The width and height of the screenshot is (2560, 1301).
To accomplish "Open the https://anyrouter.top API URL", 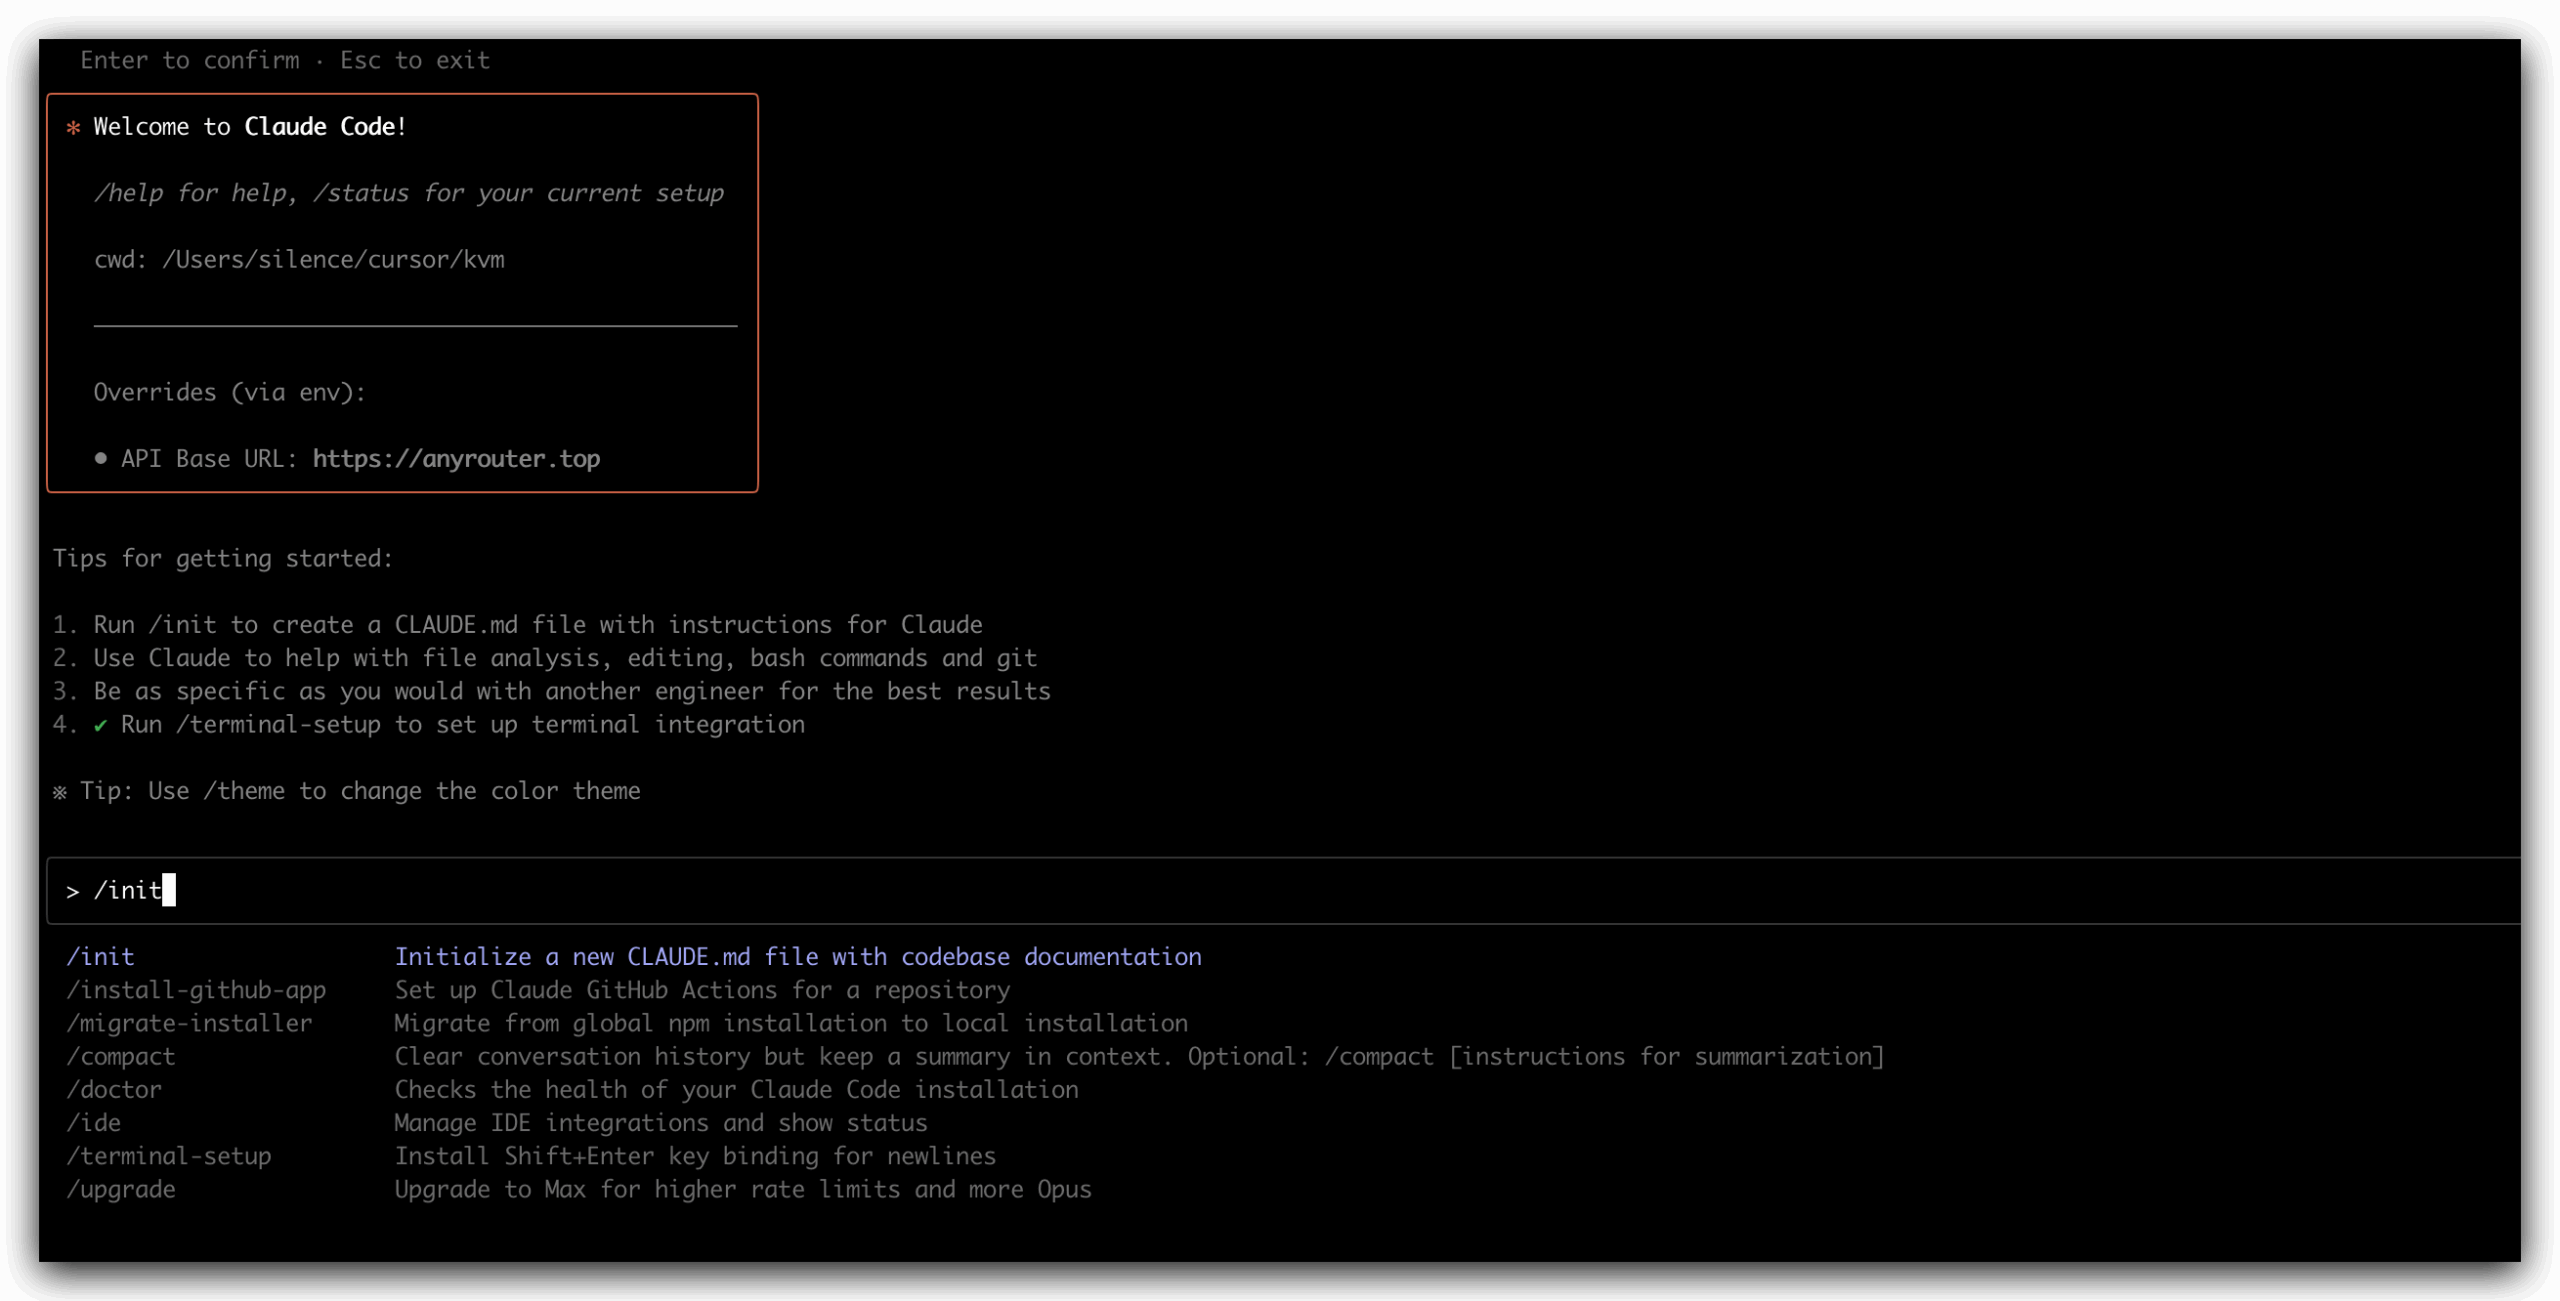I will pos(456,459).
